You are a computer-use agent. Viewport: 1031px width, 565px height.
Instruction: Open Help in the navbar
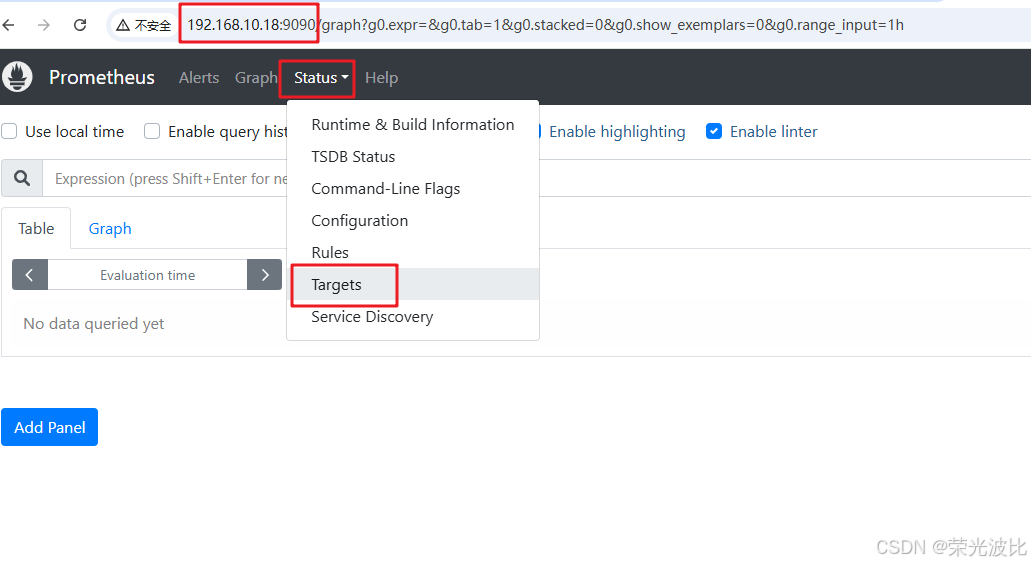click(x=381, y=78)
